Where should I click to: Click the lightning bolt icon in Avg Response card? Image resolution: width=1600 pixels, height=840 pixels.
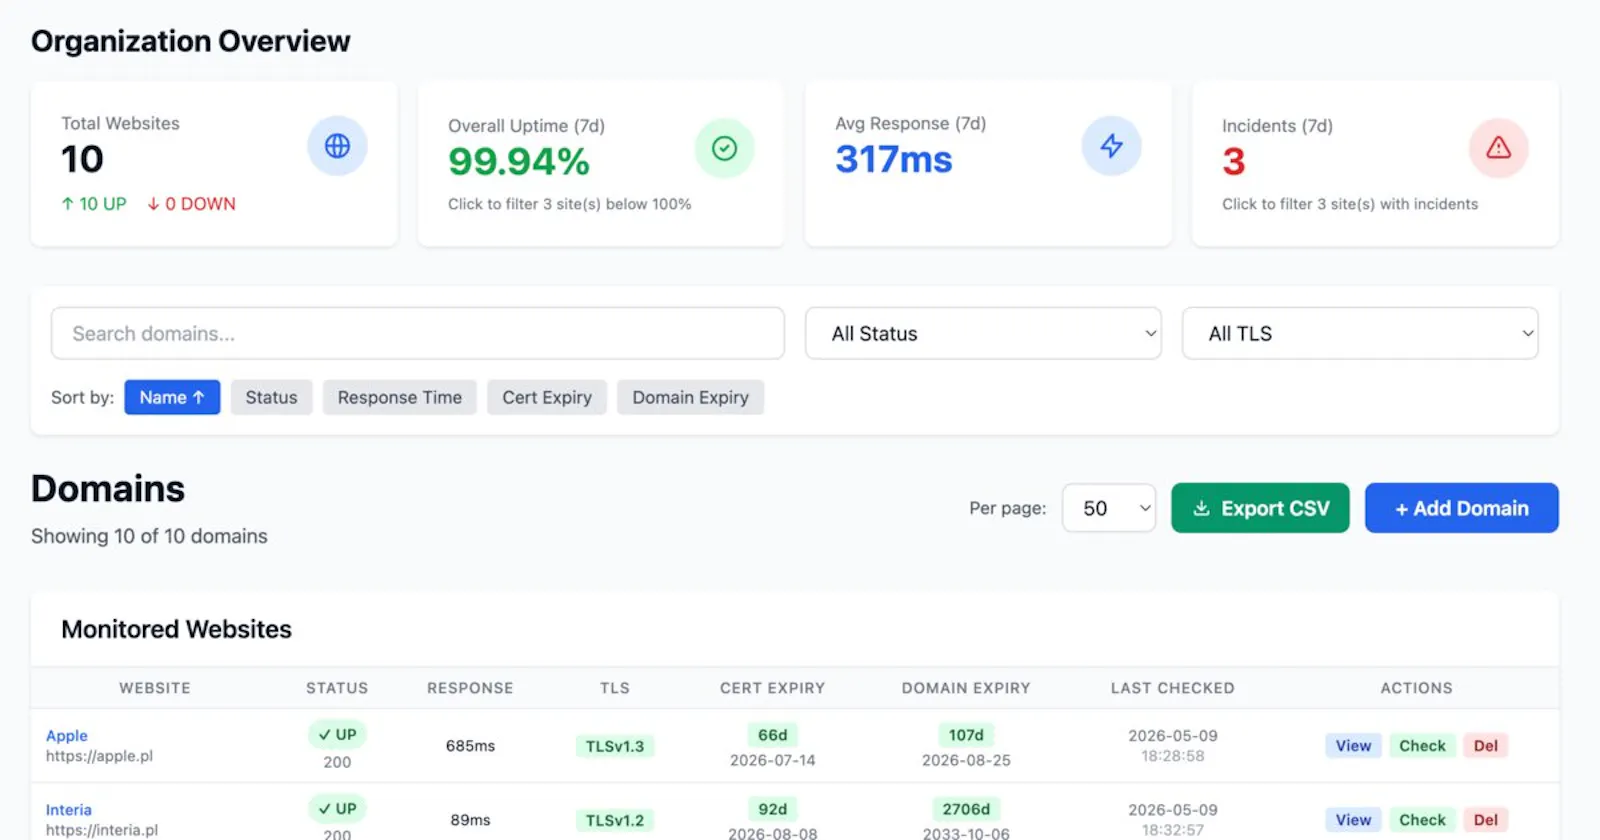pos(1111,146)
